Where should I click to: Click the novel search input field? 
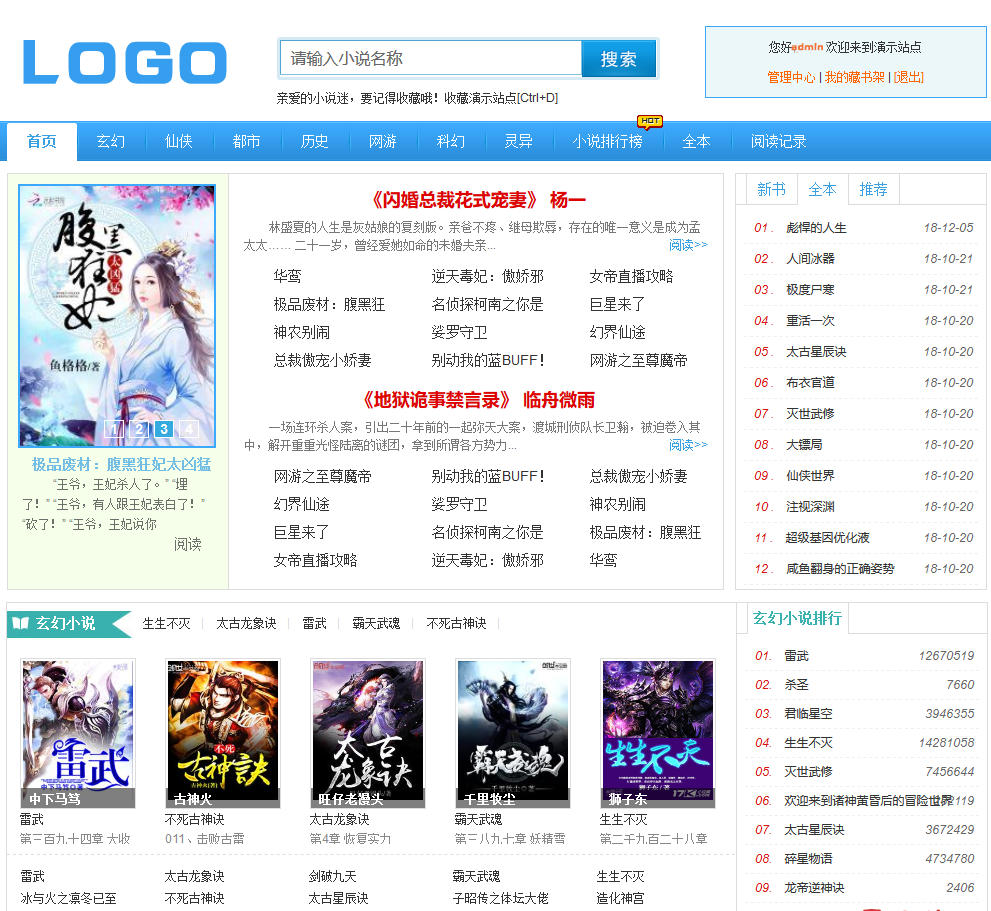tap(430, 59)
